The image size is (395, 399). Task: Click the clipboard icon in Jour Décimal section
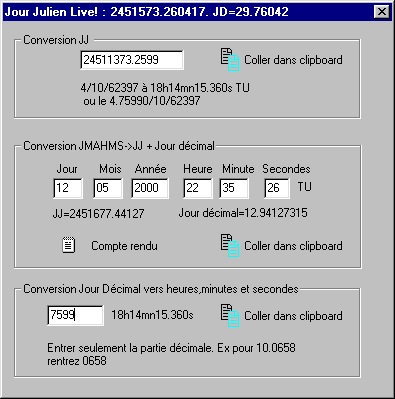(x=230, y=316)
